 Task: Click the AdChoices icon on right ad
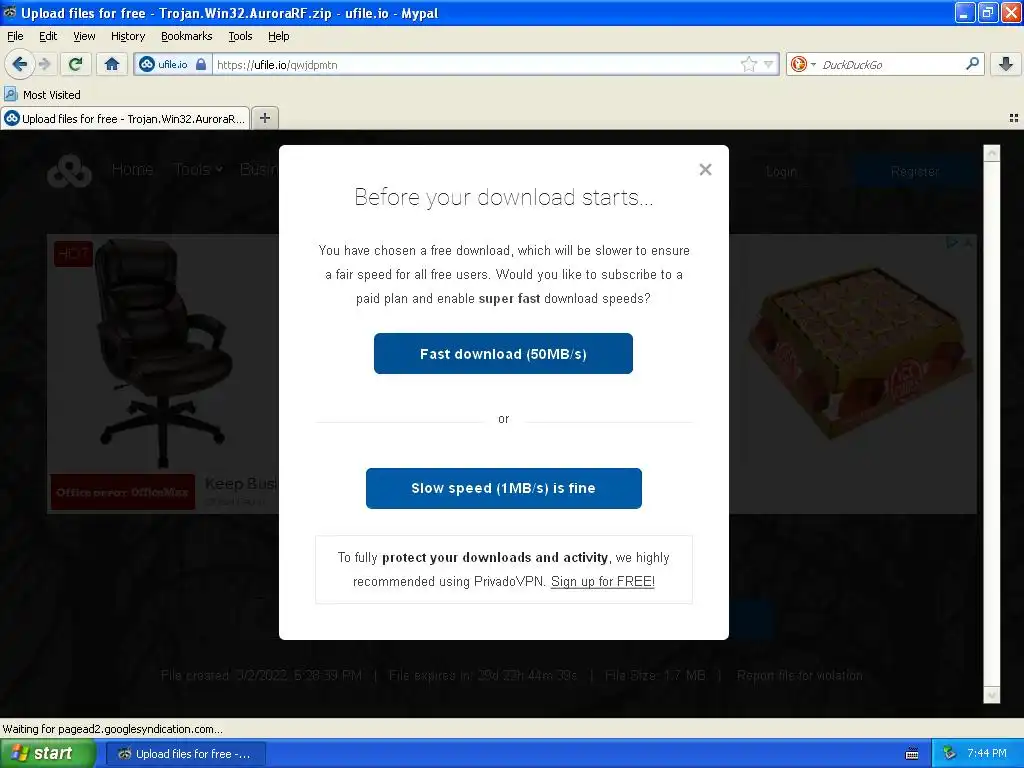coord(952,242)
